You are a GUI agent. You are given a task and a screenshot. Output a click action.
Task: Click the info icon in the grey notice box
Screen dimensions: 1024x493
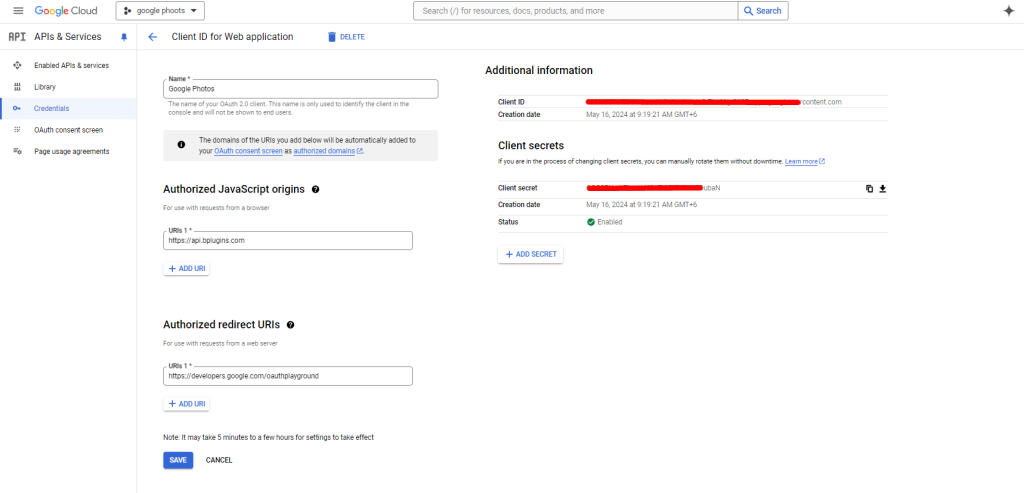click(182, 145)
